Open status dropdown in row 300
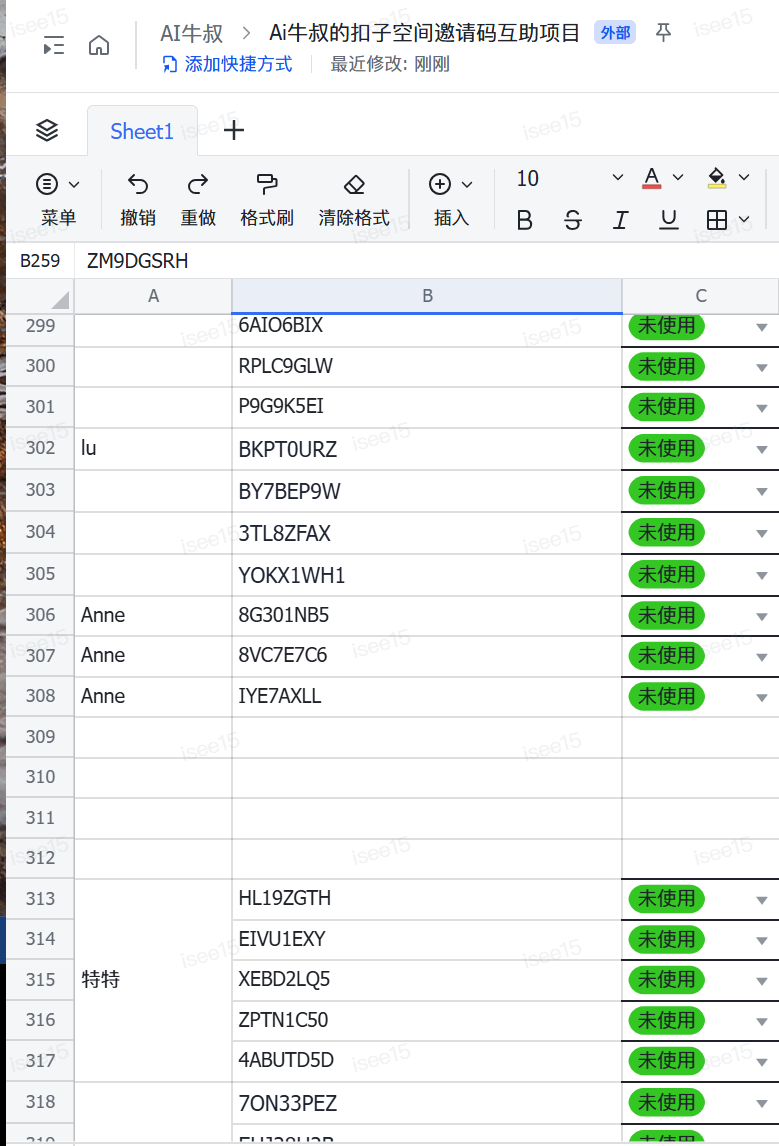 coord(761,368)
